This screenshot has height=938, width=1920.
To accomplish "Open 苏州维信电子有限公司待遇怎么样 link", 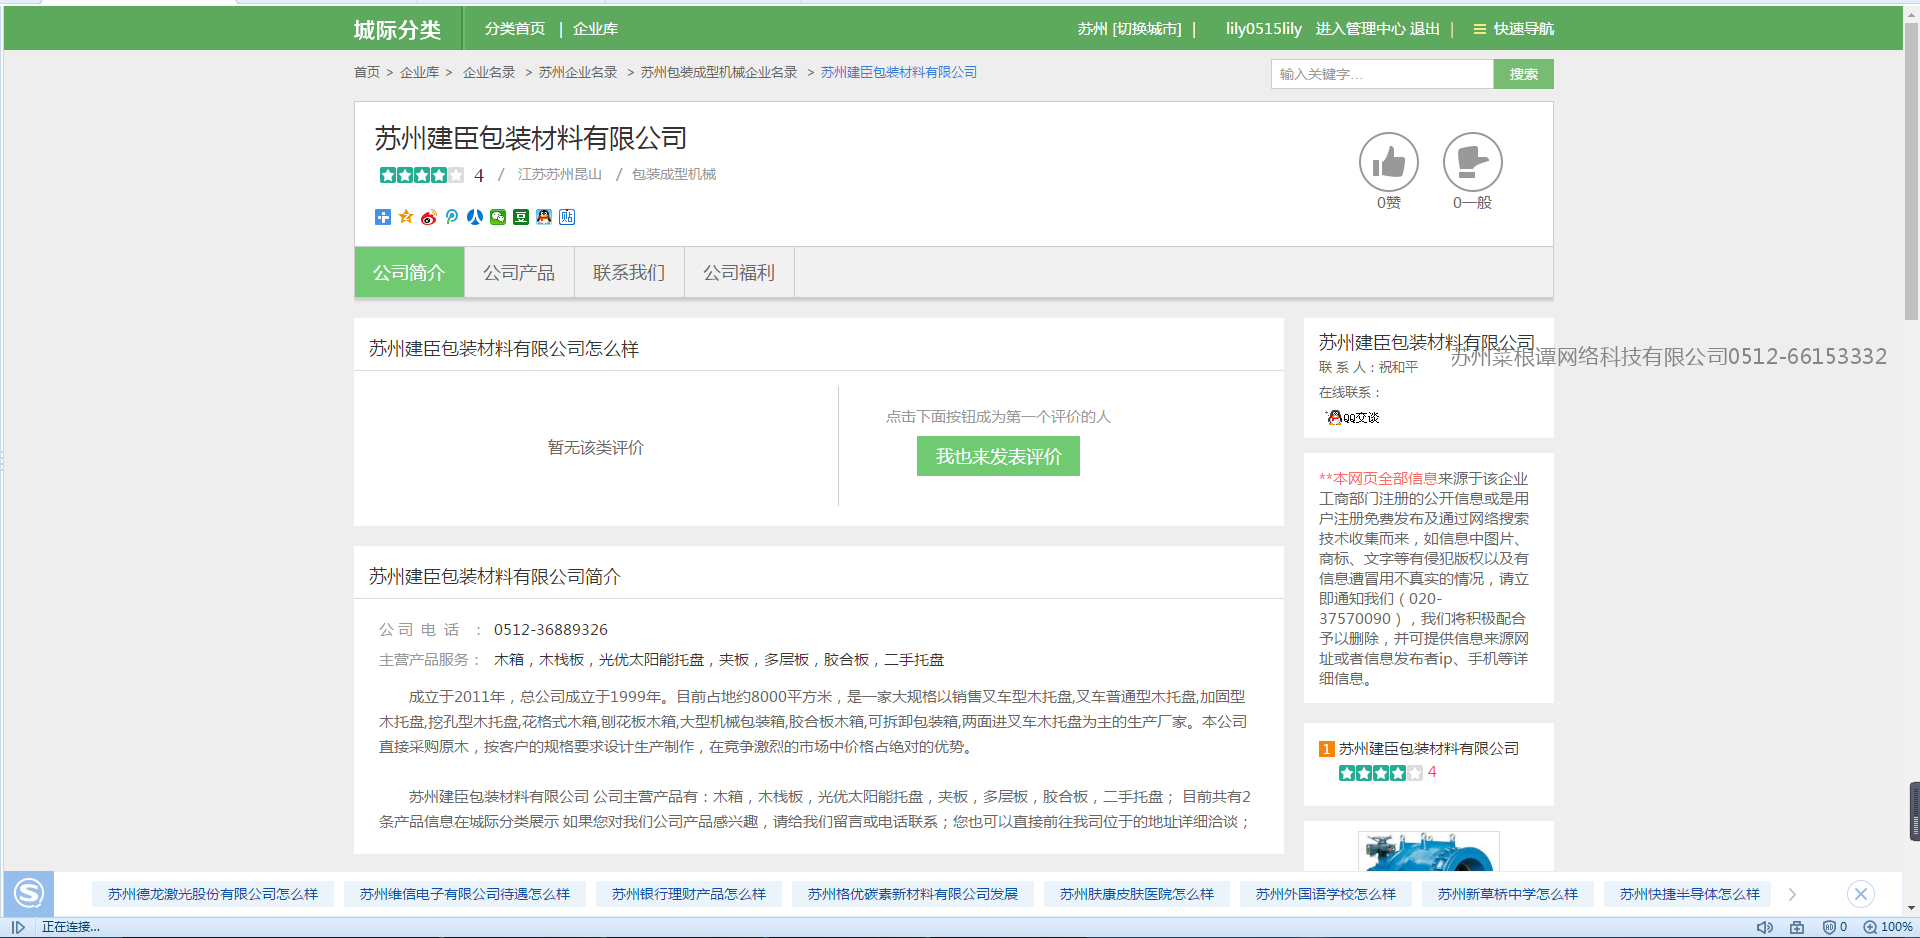I will (465, 894).
